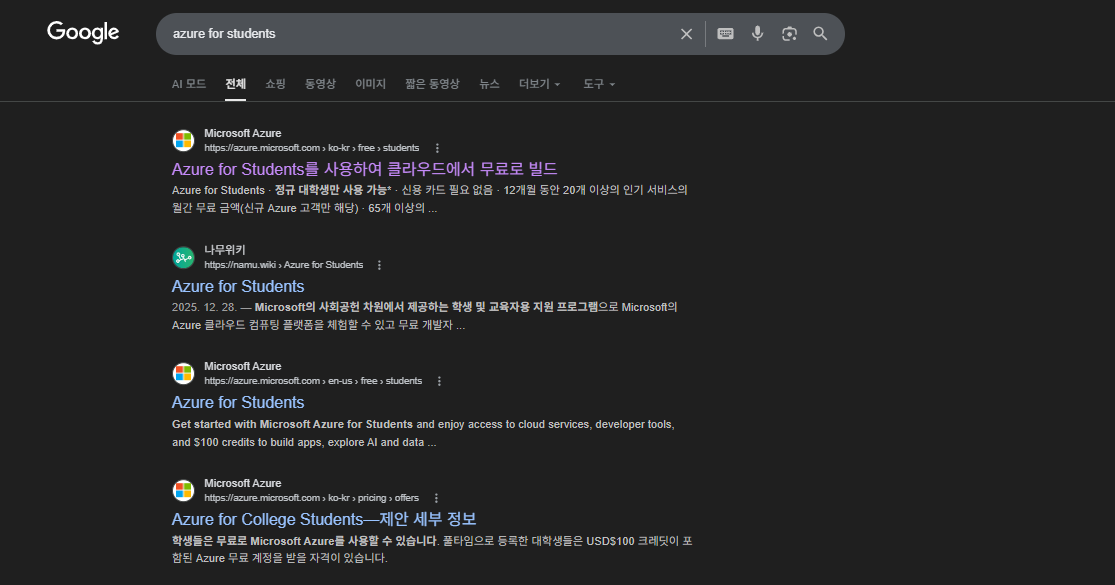This screenshot has width=1115, height=585.
Task: Click Microsoft favicon of en-us students result
Action: click(x=183, y=374)
